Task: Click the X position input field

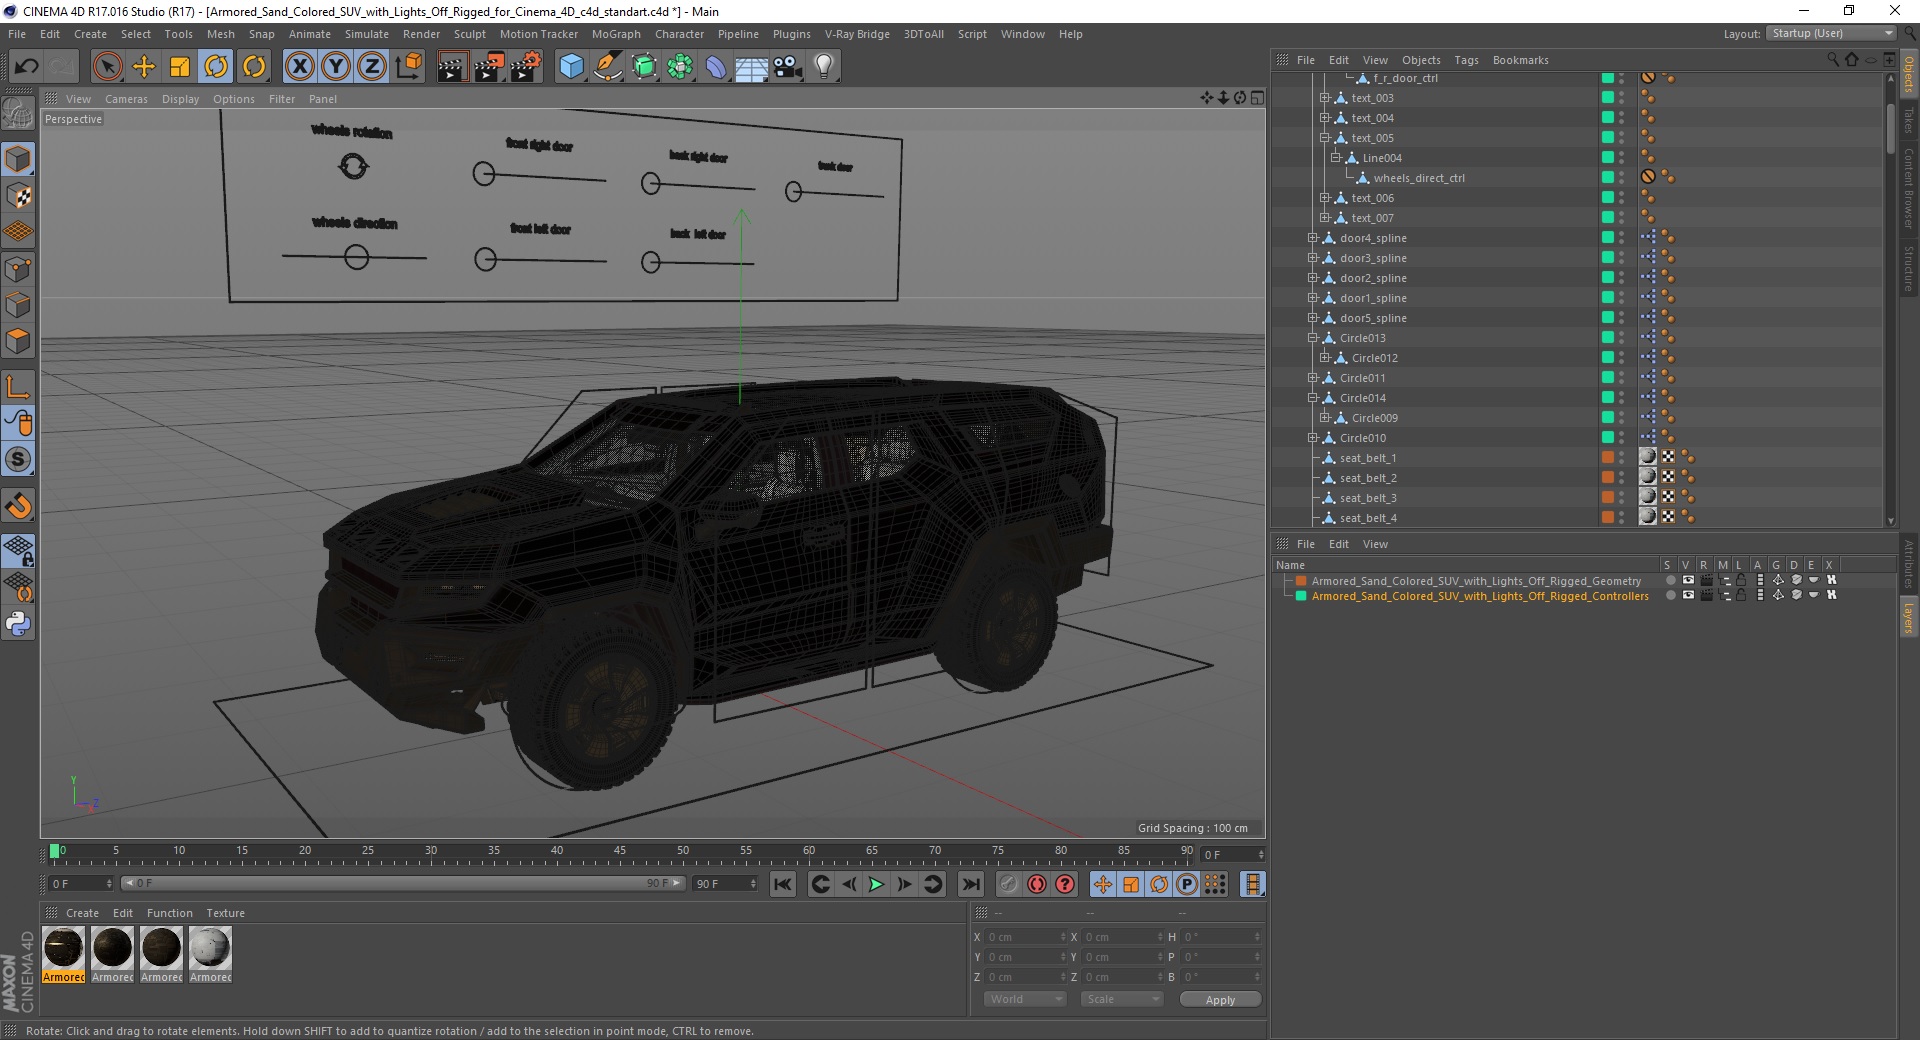Action: pos(1025,937)
